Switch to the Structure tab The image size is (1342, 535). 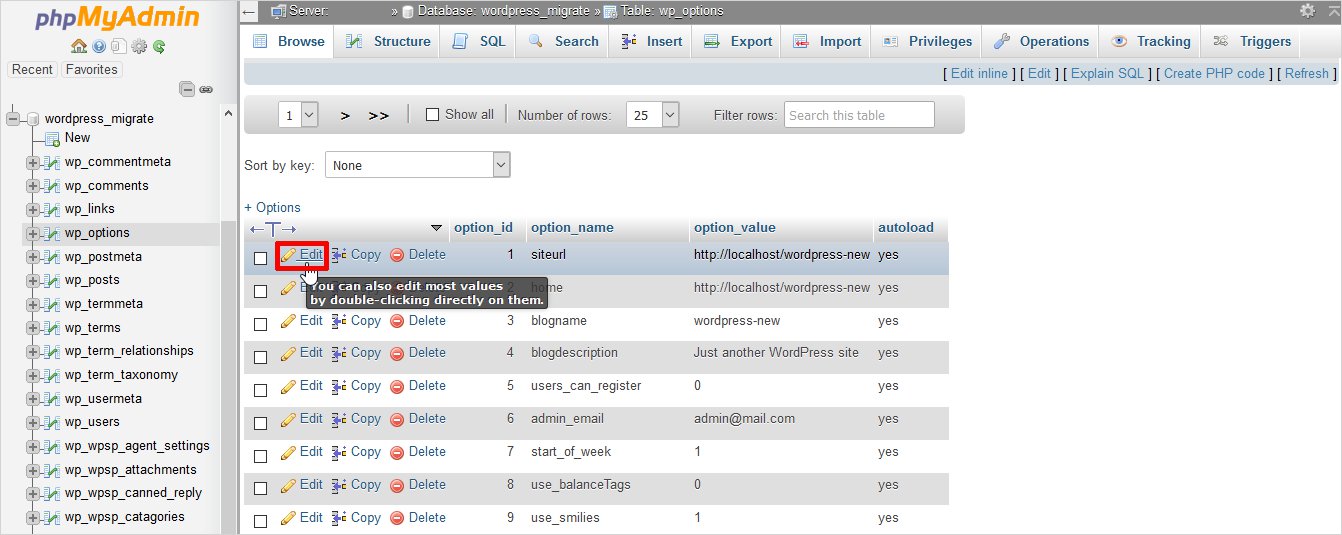tap(390, 41)
